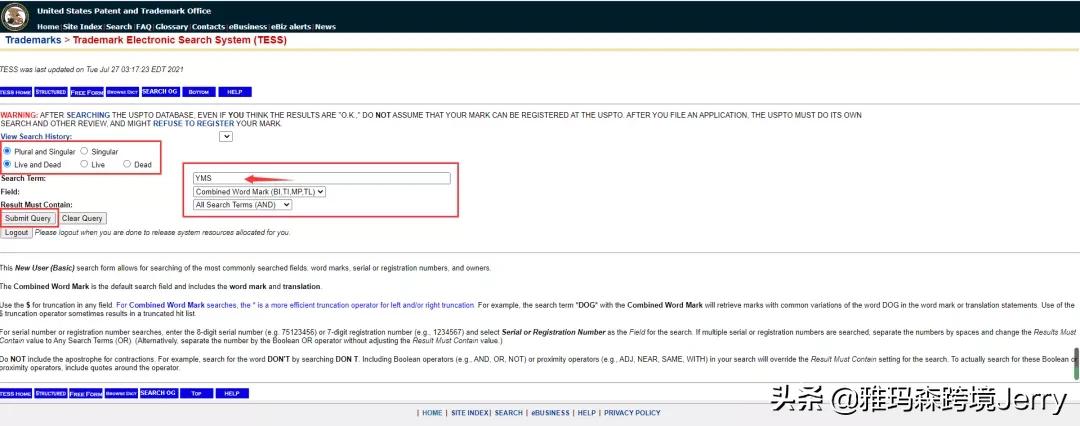The height and width of the screenshot is (426, 1080).
Task: Click the page's vertical scrollbar thumb
Action: pos(1077,363)
